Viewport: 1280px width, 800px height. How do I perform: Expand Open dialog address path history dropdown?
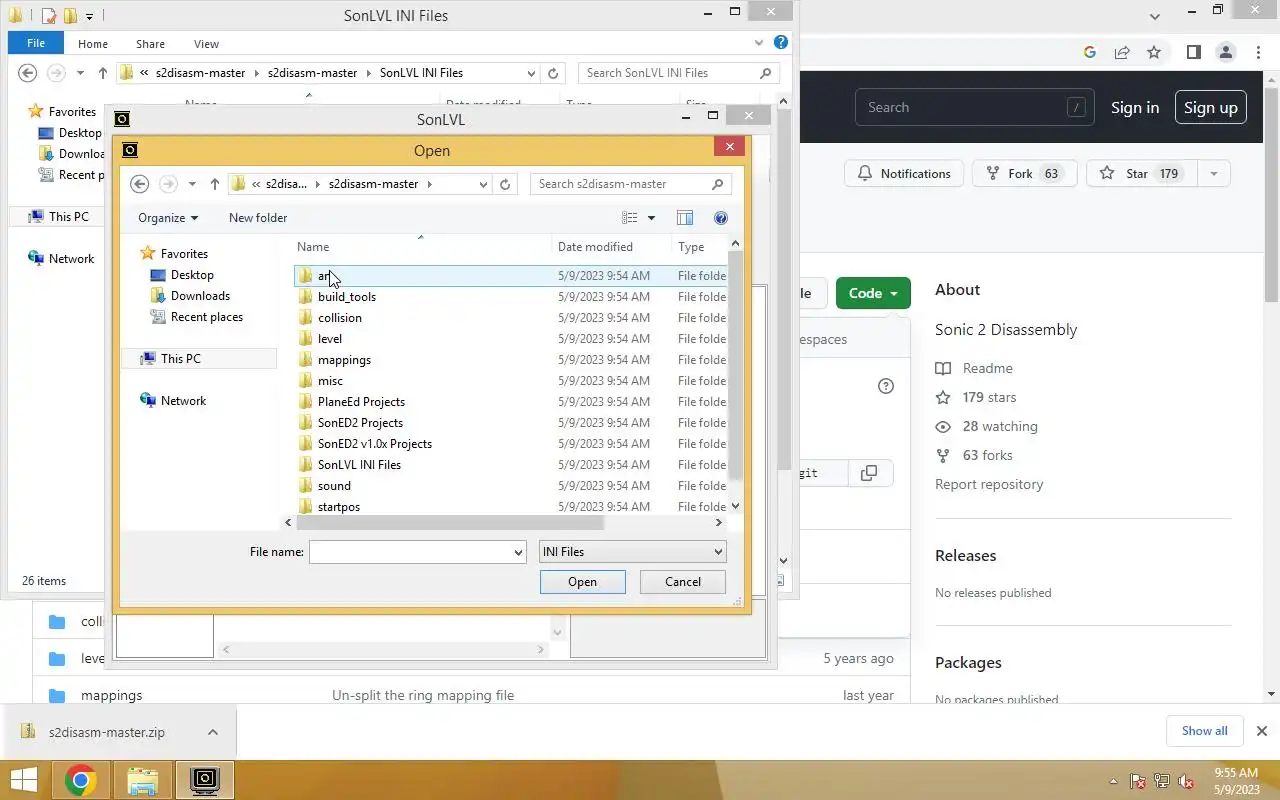pyautogui.click(x=484, y=184)
